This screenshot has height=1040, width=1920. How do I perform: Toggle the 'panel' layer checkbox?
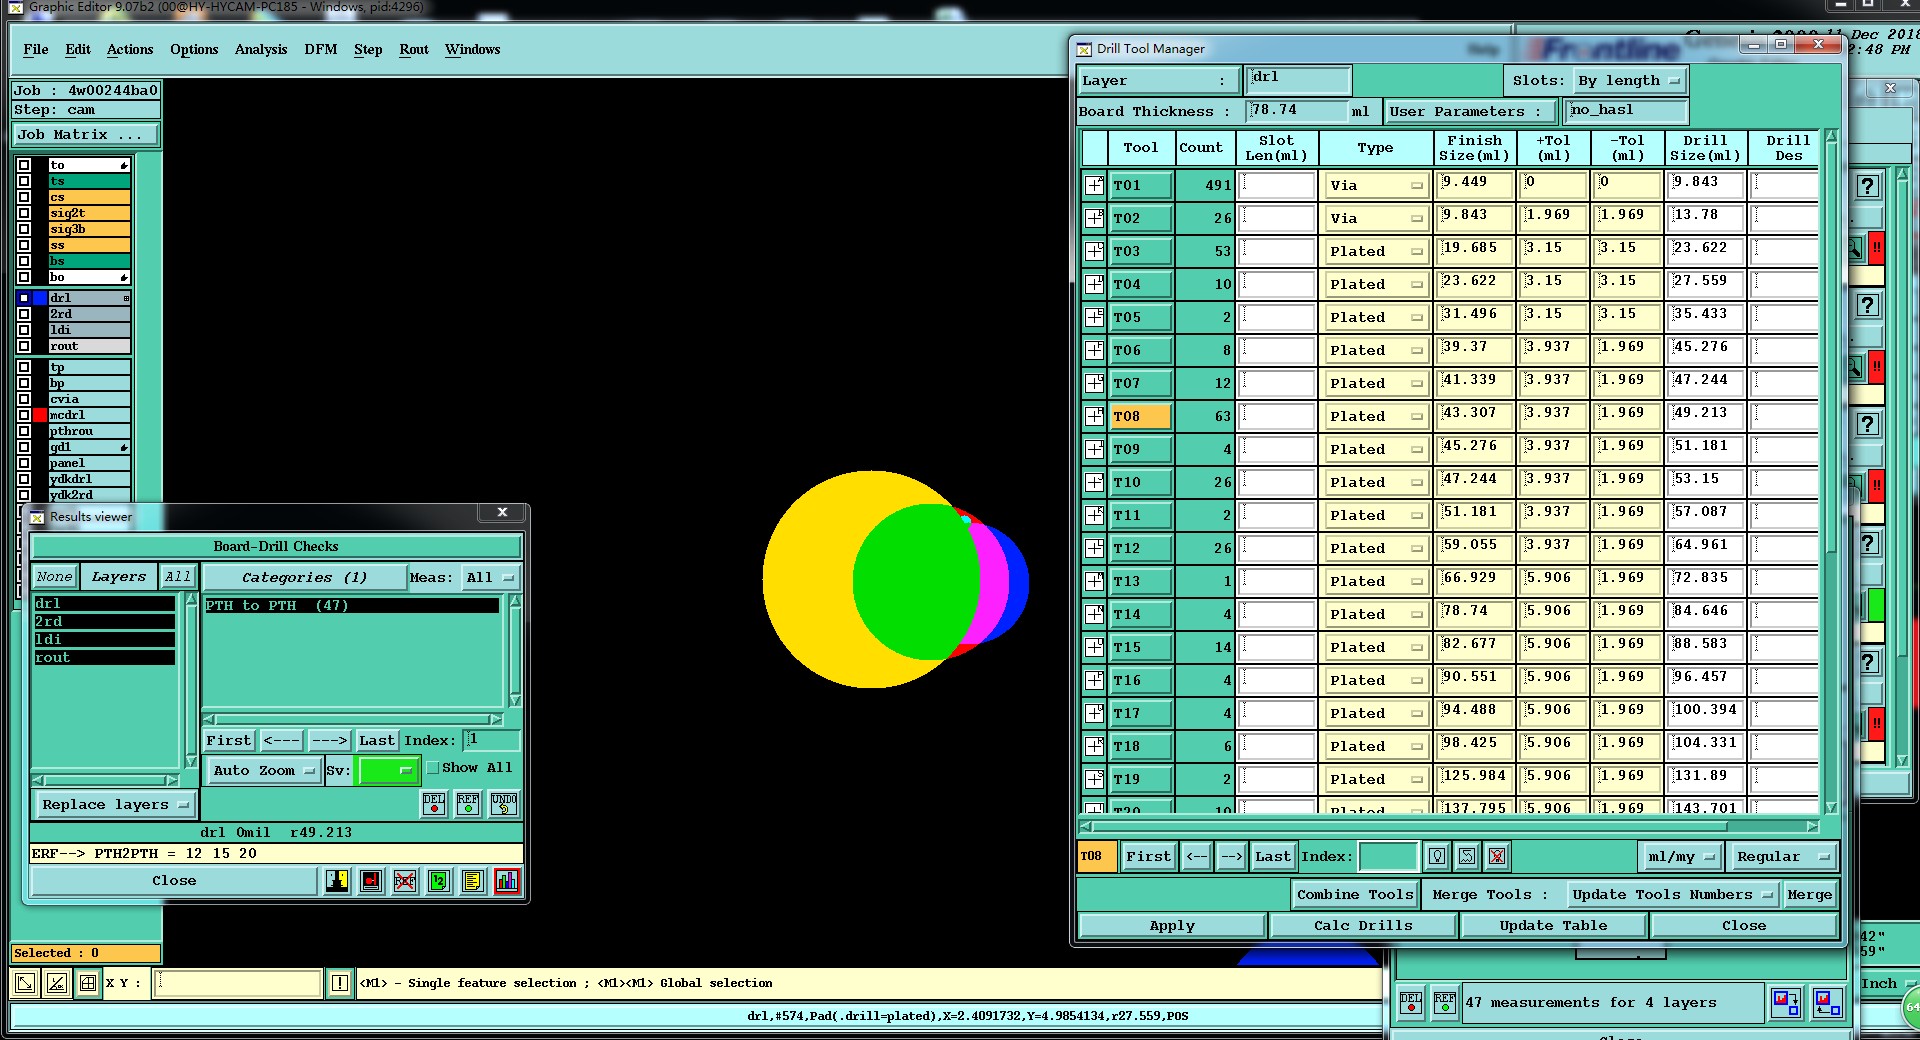pyautogui.click(x=24, y=463)
